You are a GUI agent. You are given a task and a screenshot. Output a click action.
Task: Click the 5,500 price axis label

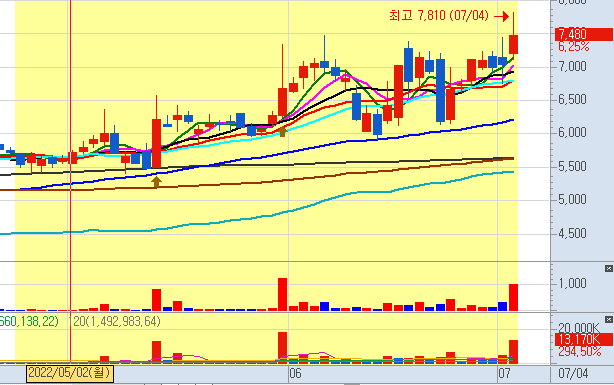(572, 166)
